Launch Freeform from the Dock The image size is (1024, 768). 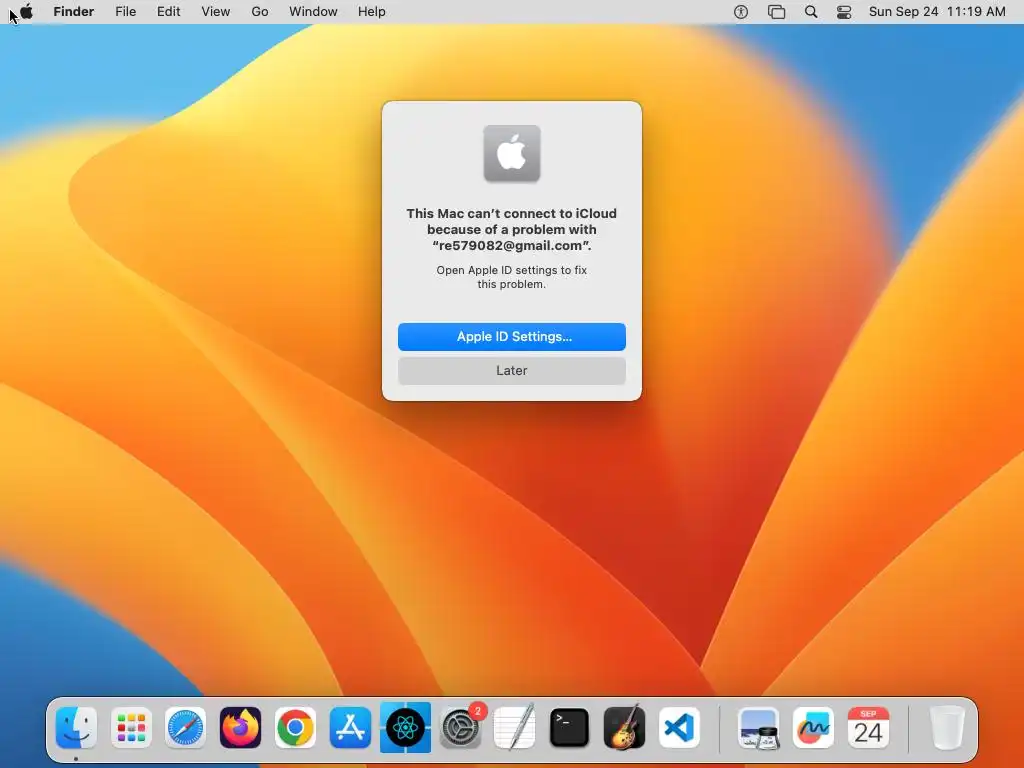click(x=813, y=728)
